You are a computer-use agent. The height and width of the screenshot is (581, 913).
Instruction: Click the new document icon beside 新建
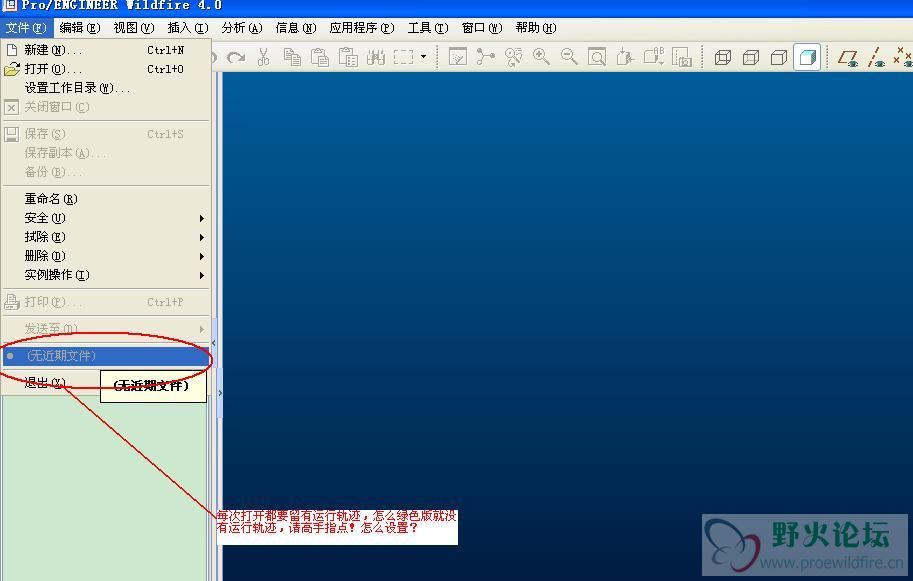(x=12, y=50)
